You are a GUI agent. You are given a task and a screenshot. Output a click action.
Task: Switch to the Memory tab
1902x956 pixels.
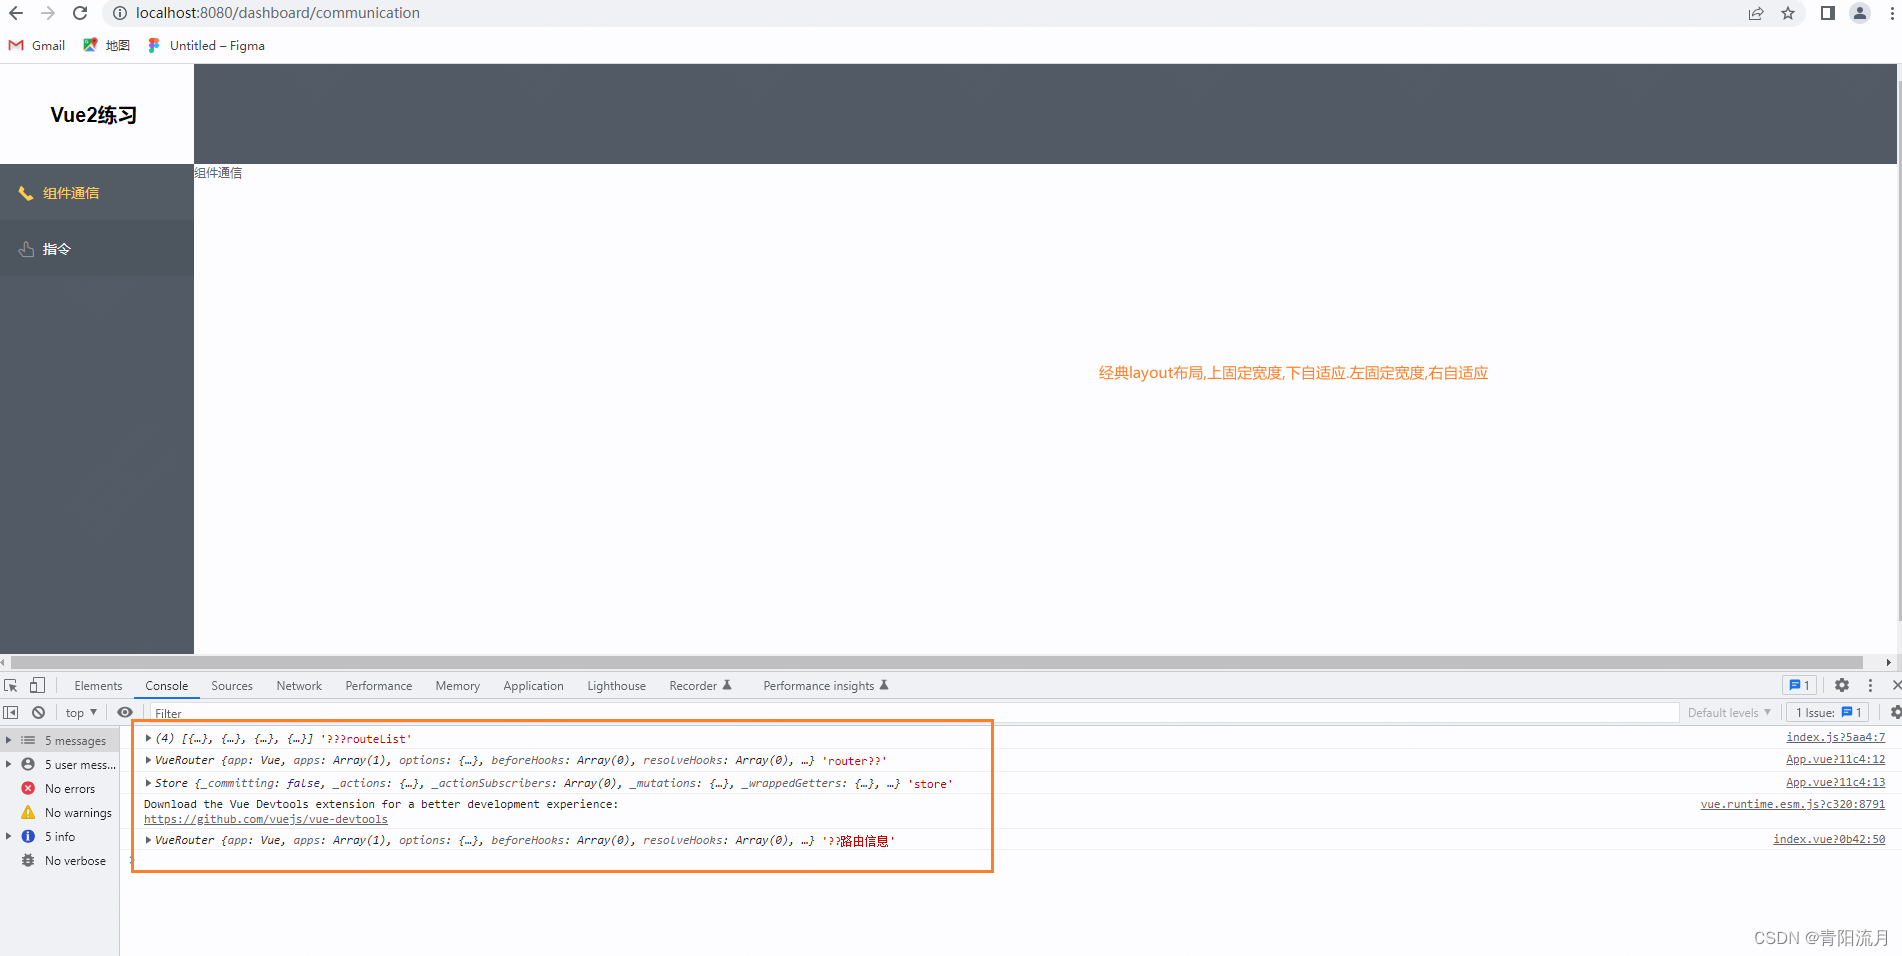click(457, 686)
